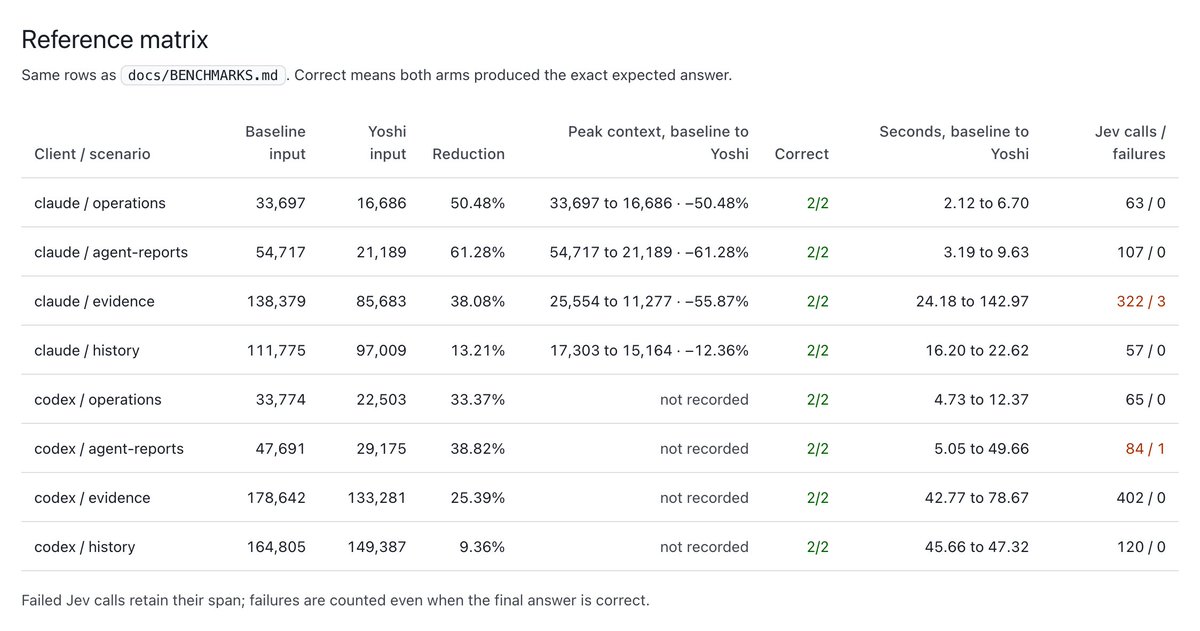1200x631 pixels.
Task: Click the Baseline input column header
Action: (x=275, y=143)
